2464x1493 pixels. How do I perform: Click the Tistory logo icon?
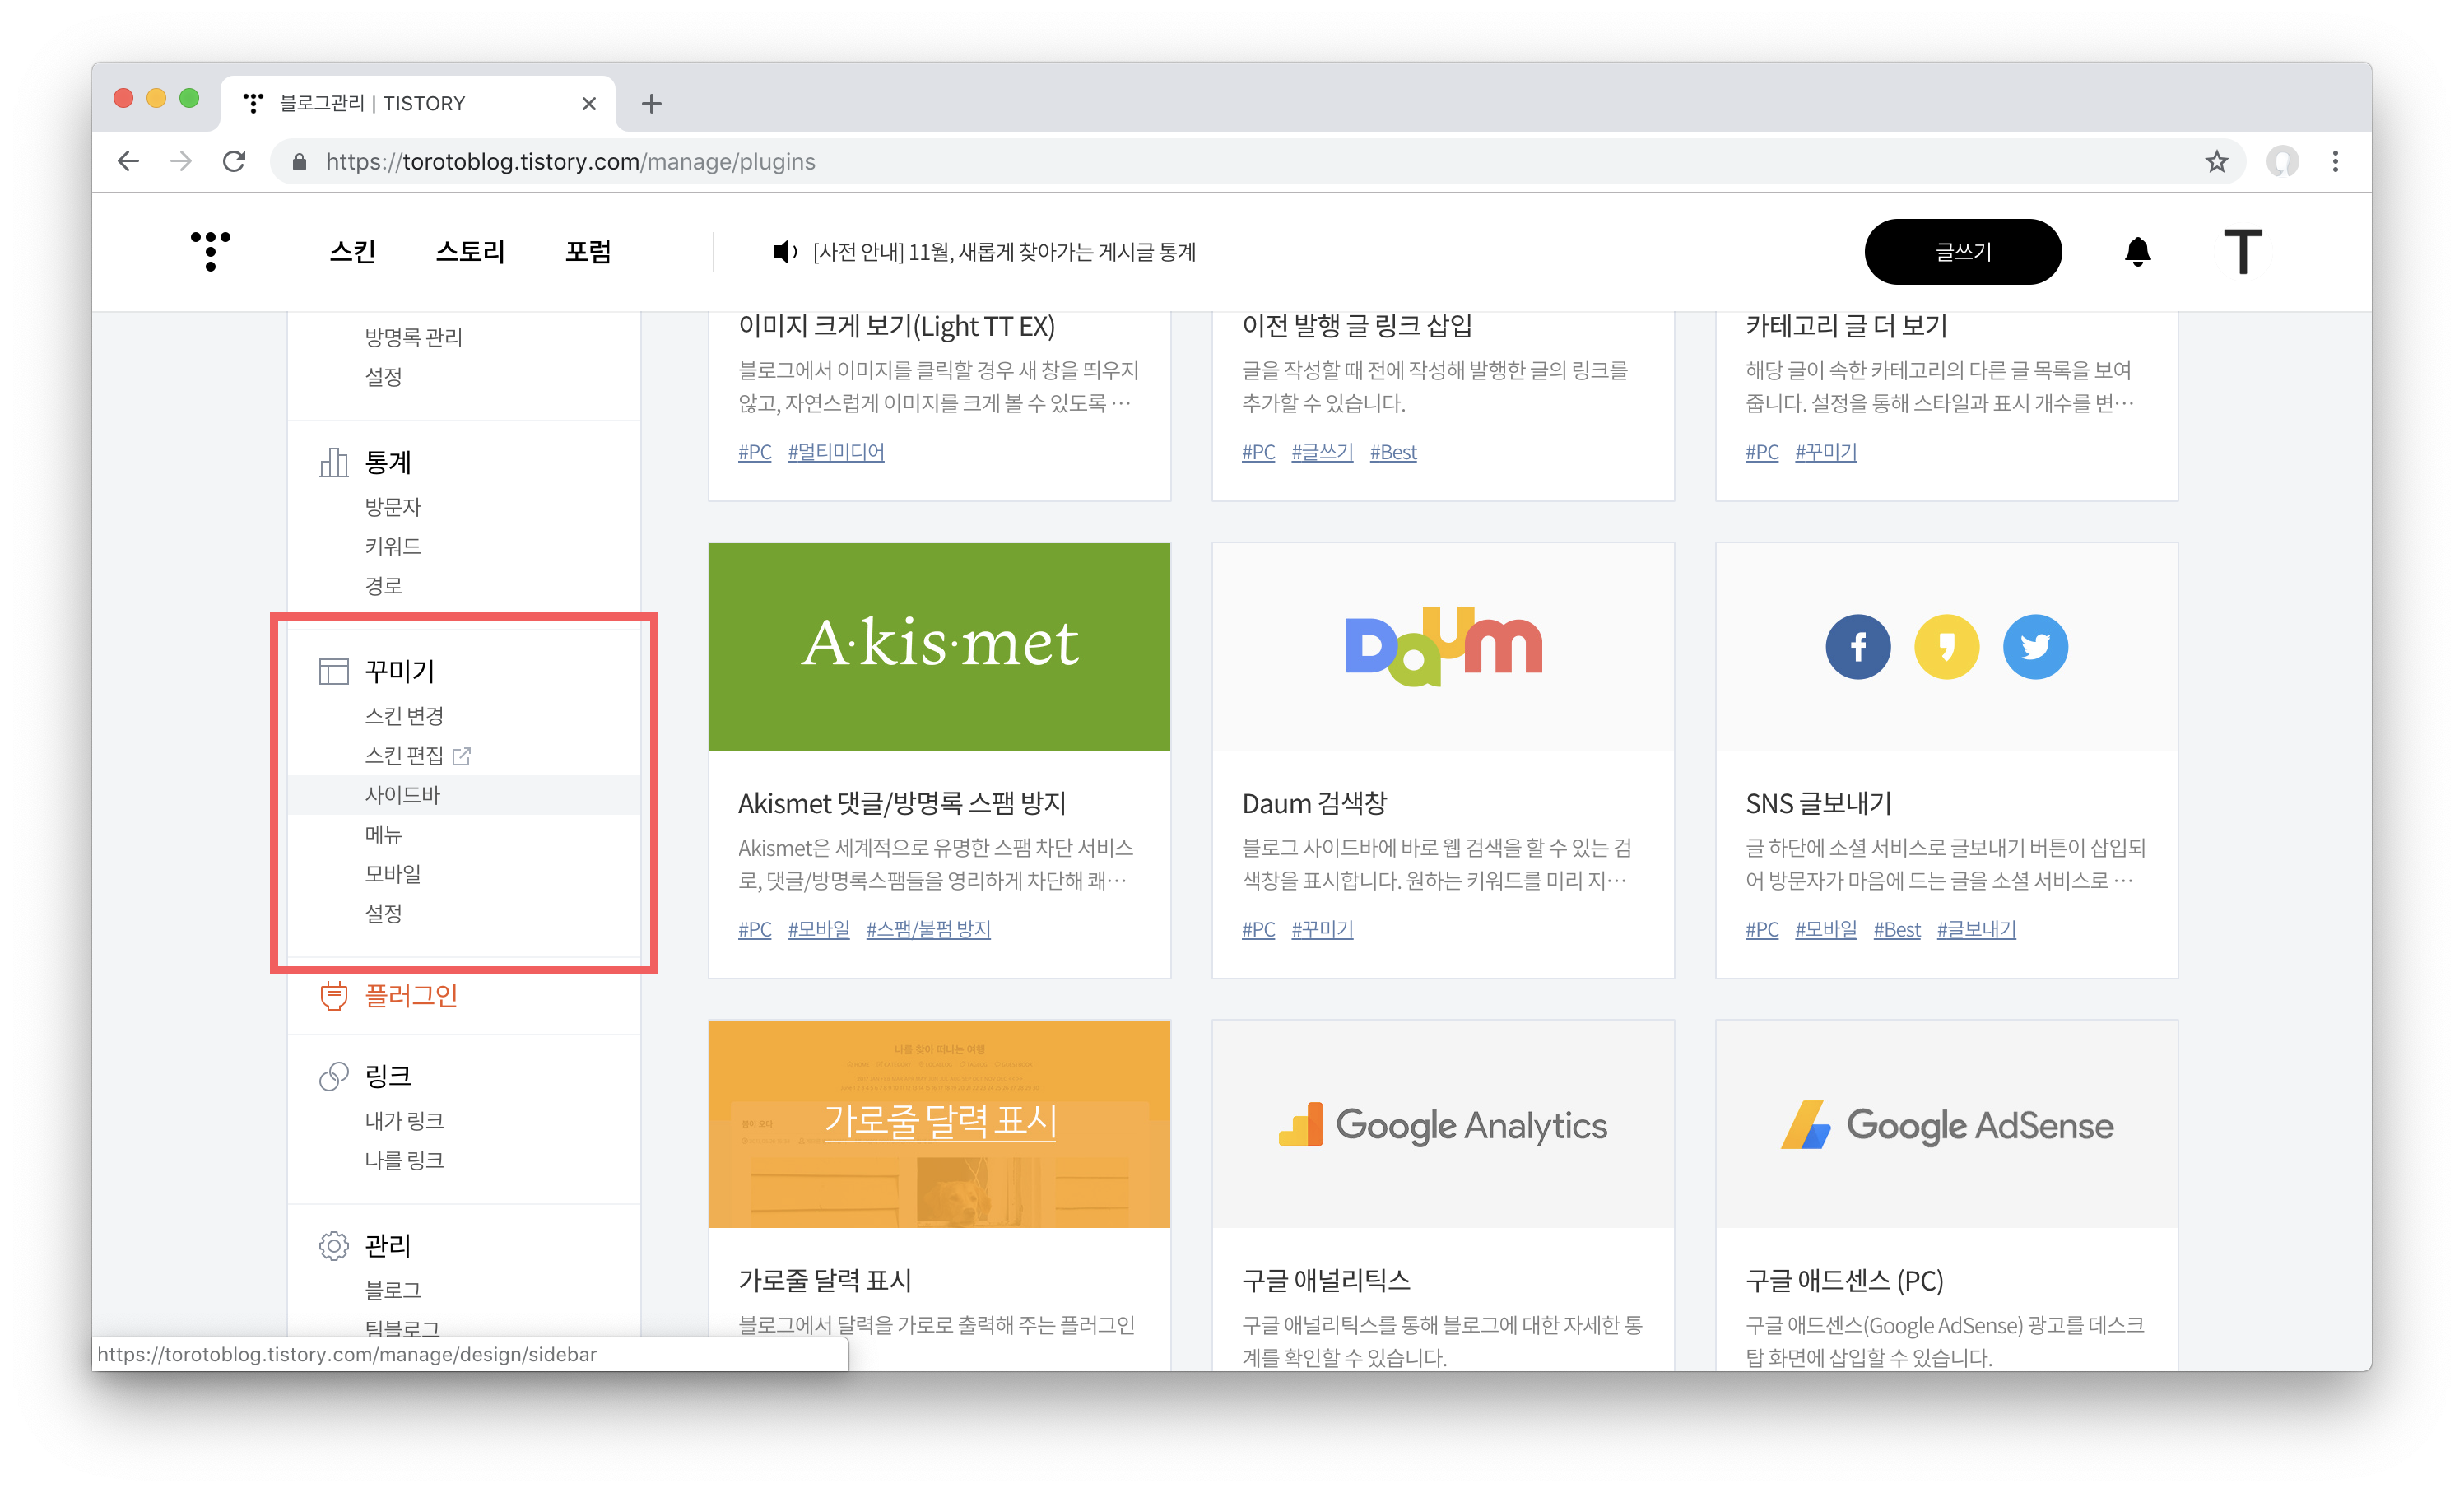coord(210,250)
